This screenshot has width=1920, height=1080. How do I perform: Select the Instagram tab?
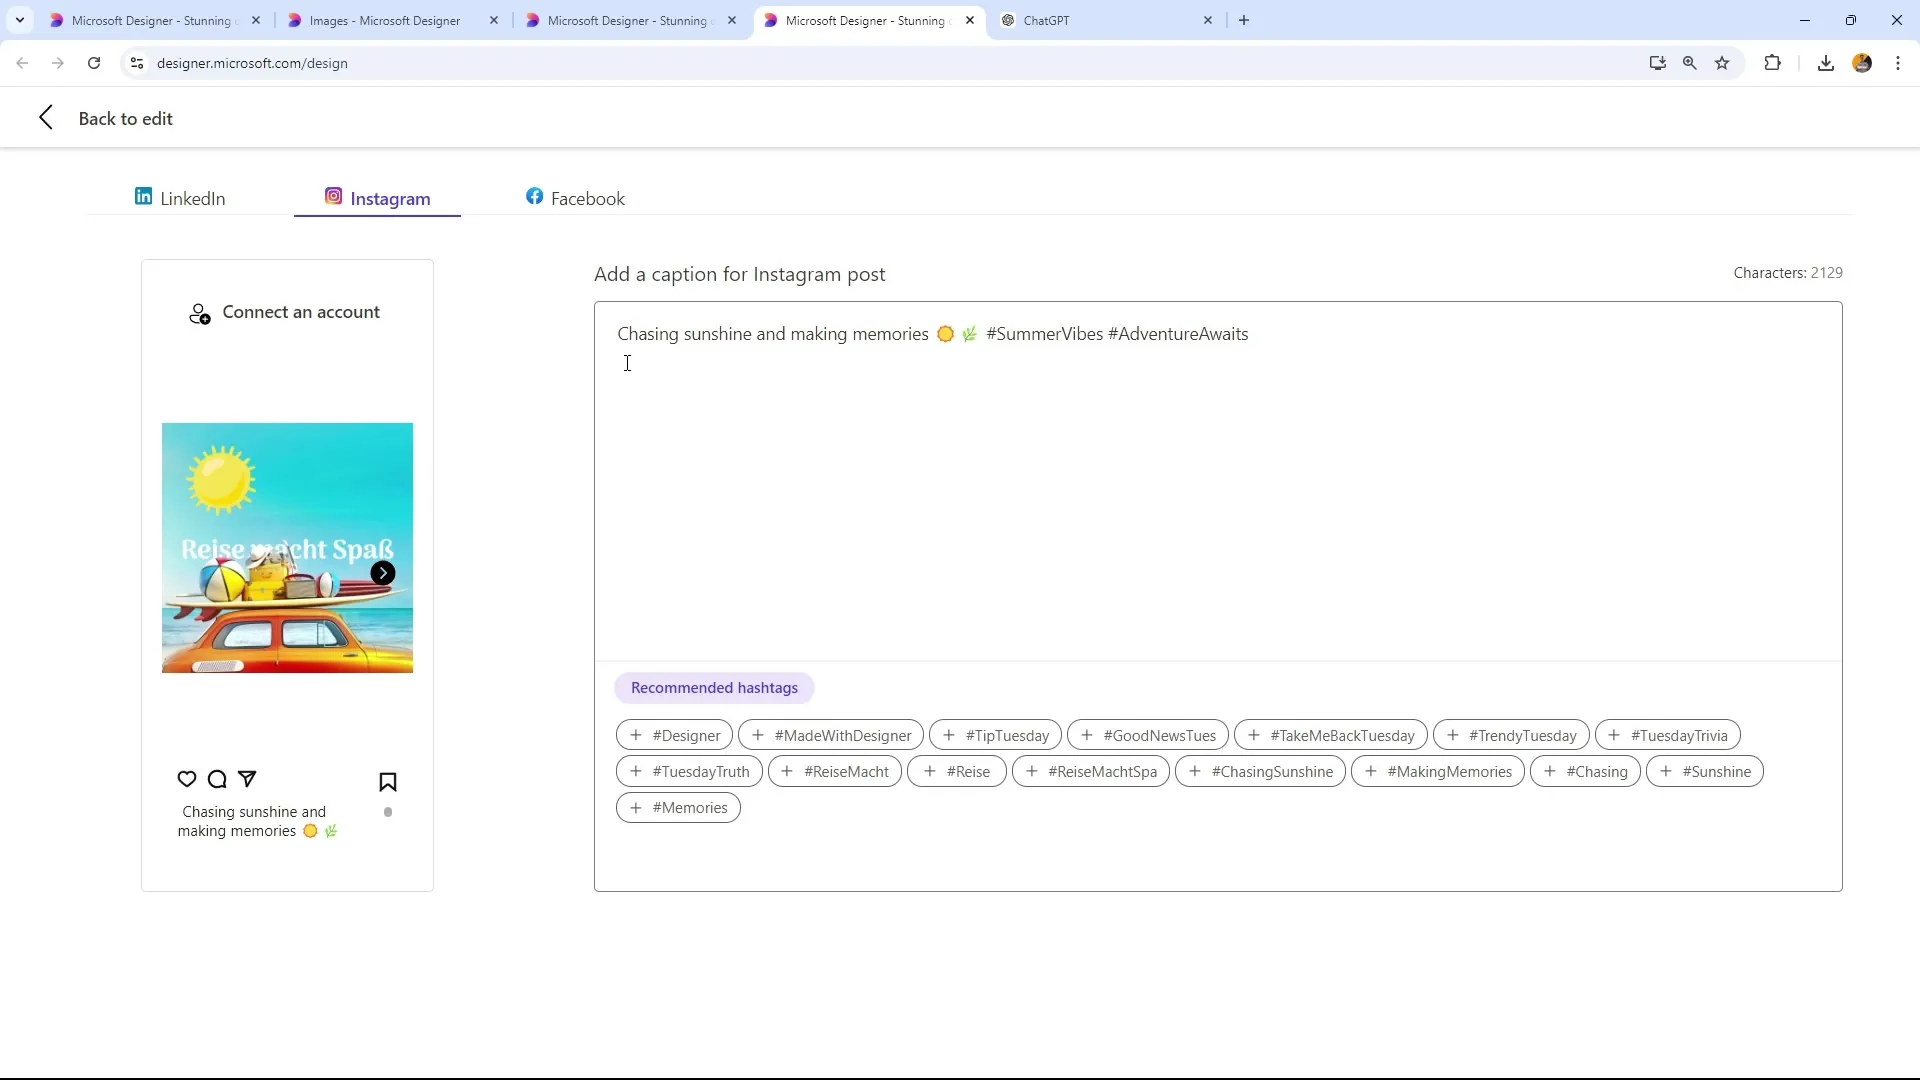click(378, 198)
